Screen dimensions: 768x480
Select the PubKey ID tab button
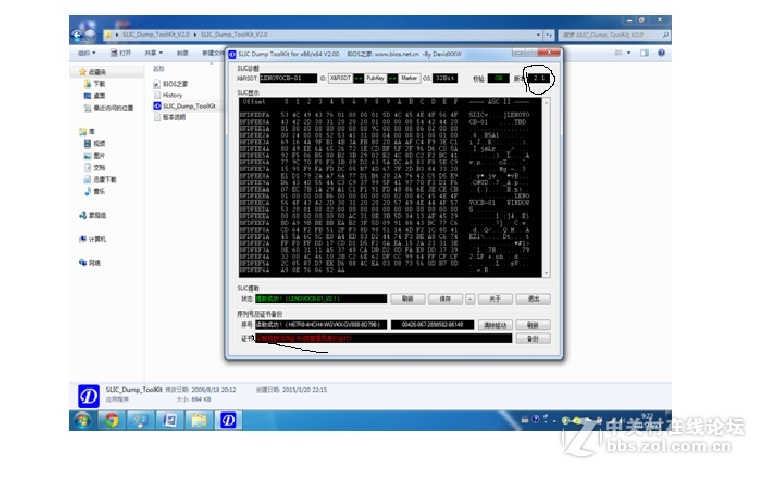[376, 78]
